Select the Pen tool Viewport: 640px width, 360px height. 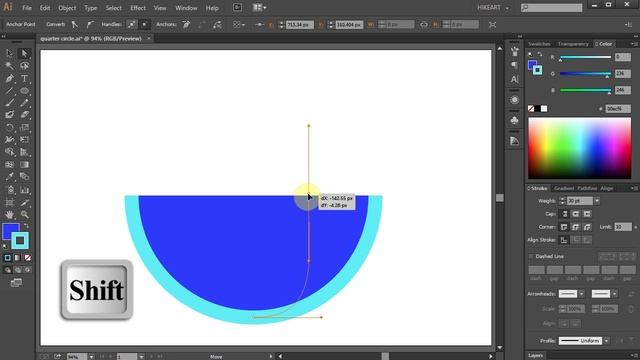pyautogui.click(x=9, y=78)
